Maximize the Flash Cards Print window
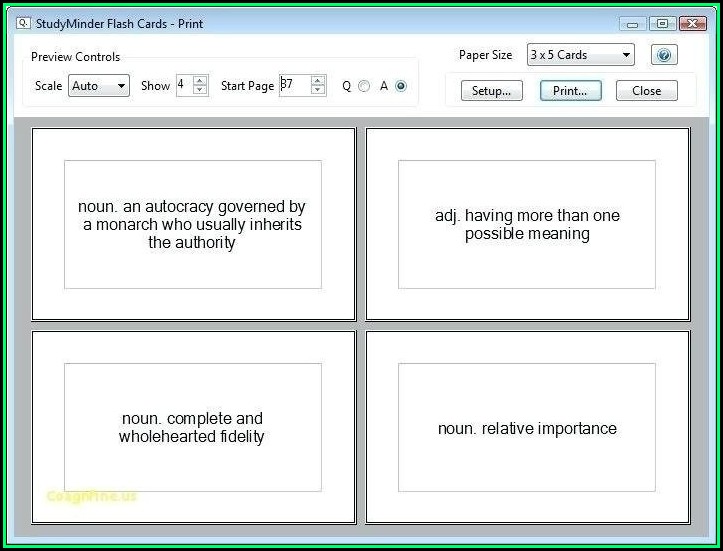Screen dimensions: 723x551 tap(661, 23)
